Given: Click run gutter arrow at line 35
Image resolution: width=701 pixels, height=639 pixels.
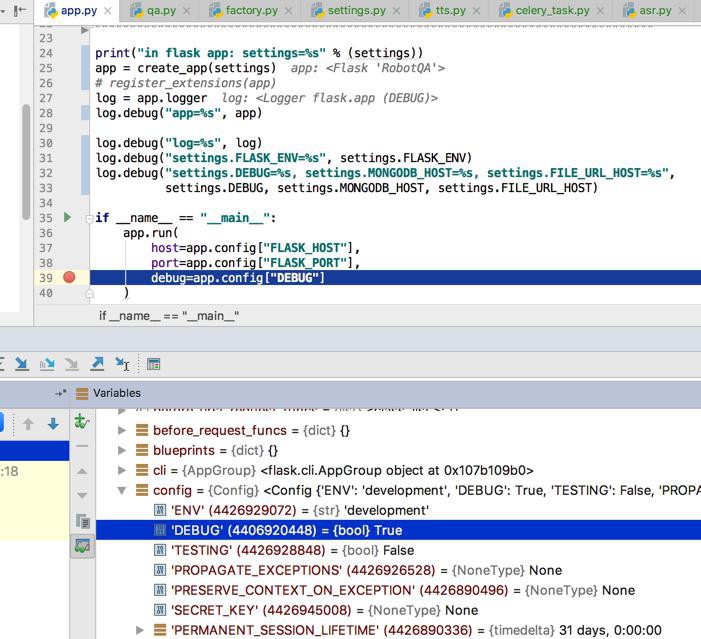Looking at the screenshot, I should tap(67, 217).
